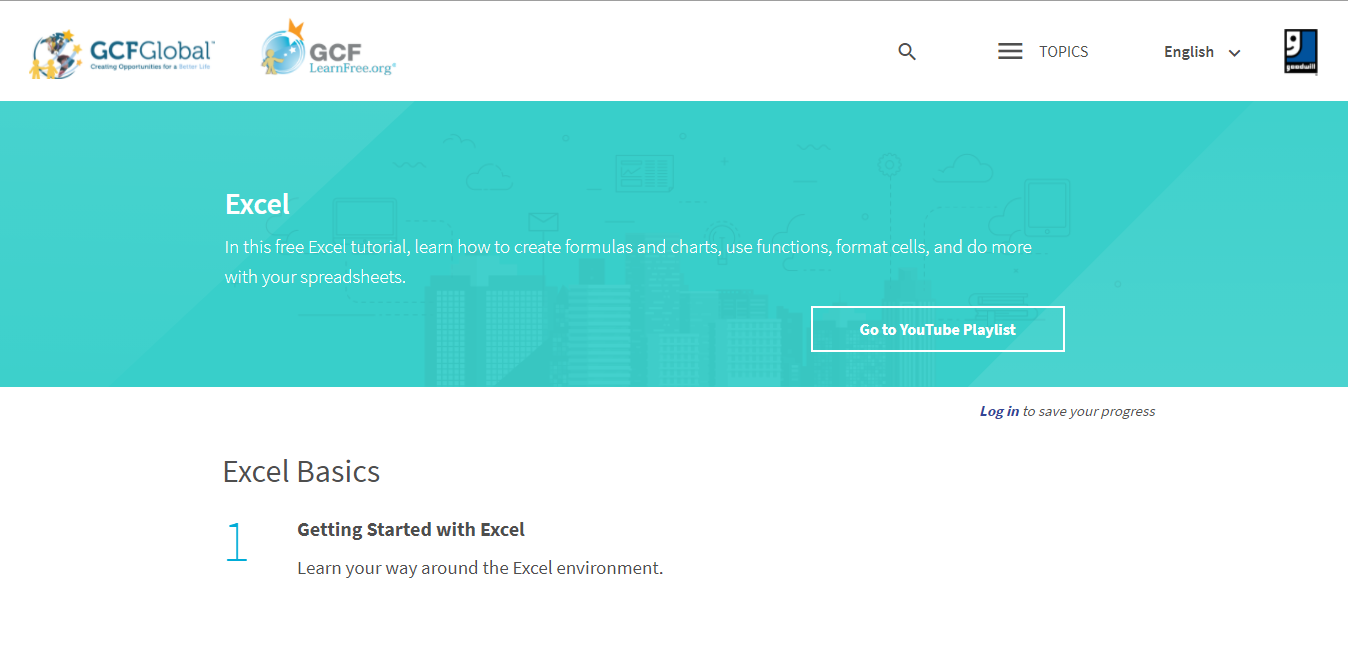Click the blue lesson number 1
This screenshot has height=657, width=1348.
point(236,542)
